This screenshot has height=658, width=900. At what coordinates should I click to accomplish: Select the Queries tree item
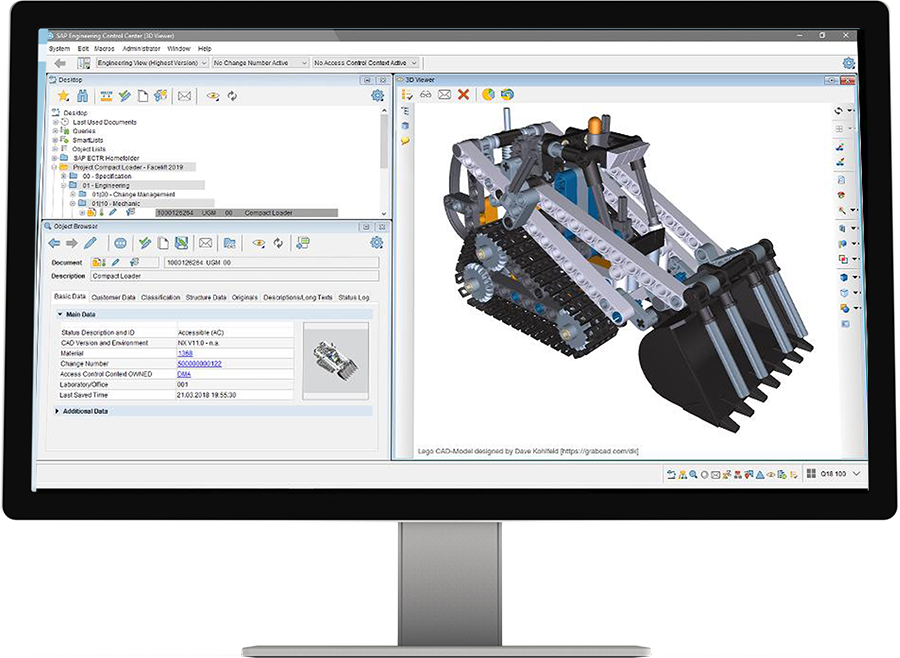point(84,131)
